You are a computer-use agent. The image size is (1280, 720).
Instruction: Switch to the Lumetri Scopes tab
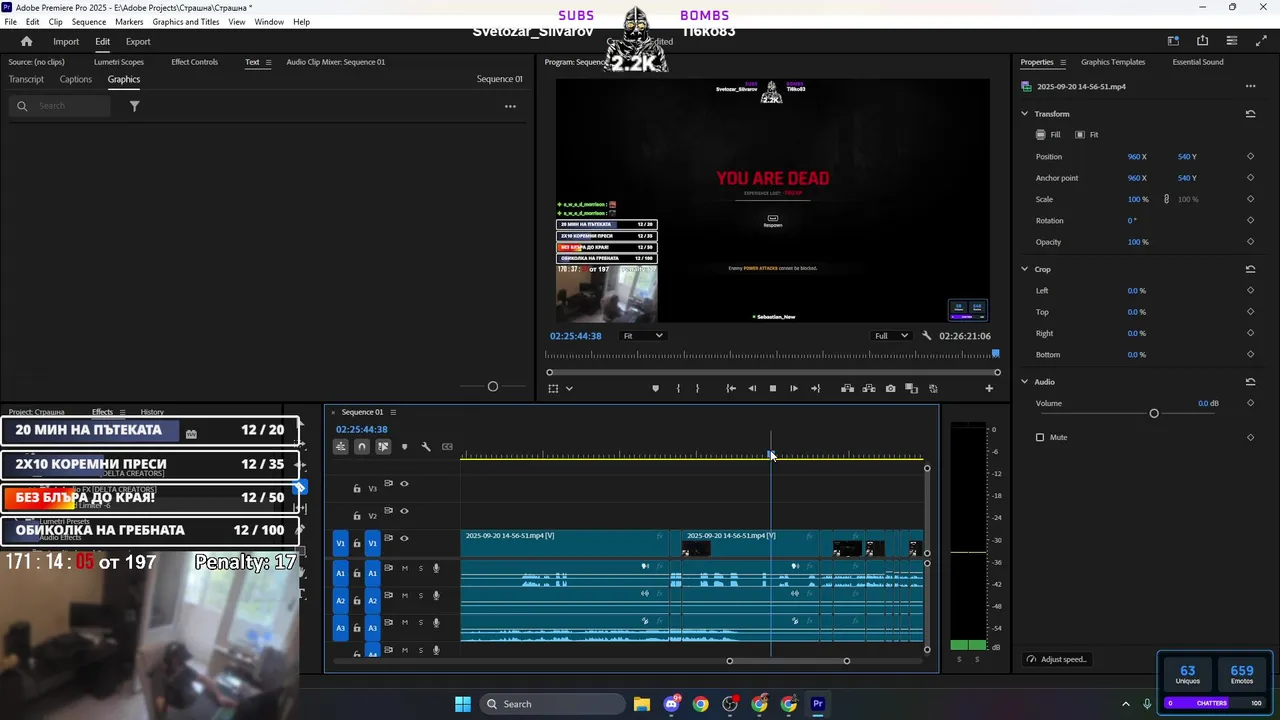[x=119, y=62]
